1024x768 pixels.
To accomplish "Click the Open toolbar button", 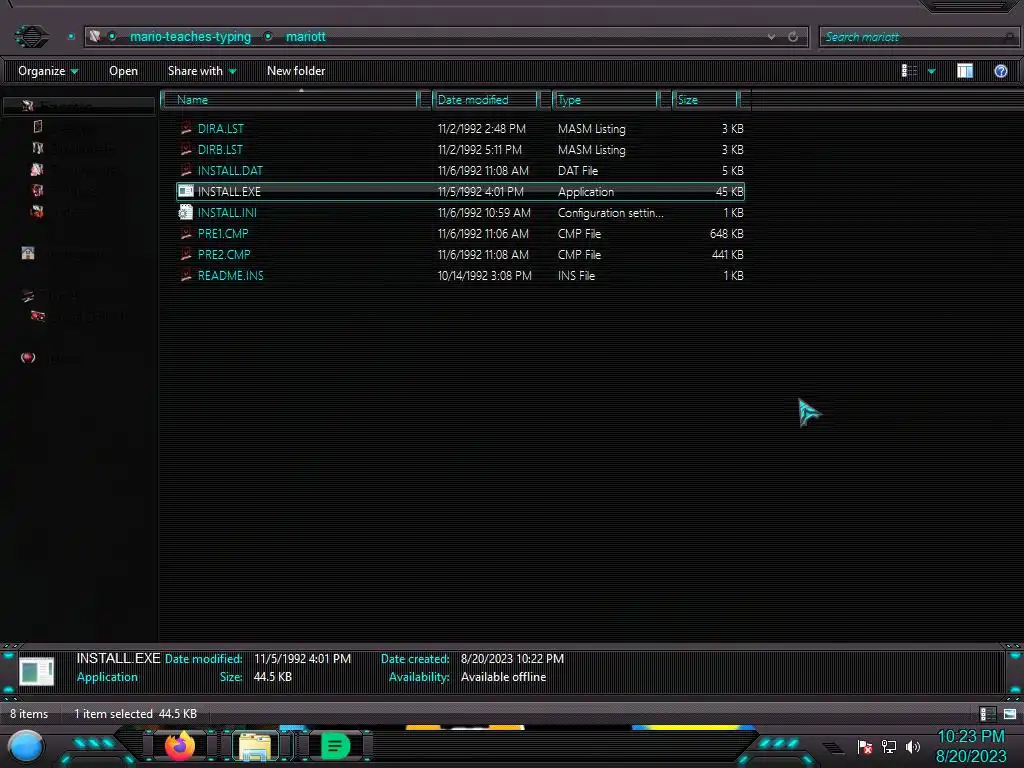I will click(x=123, y=71).
